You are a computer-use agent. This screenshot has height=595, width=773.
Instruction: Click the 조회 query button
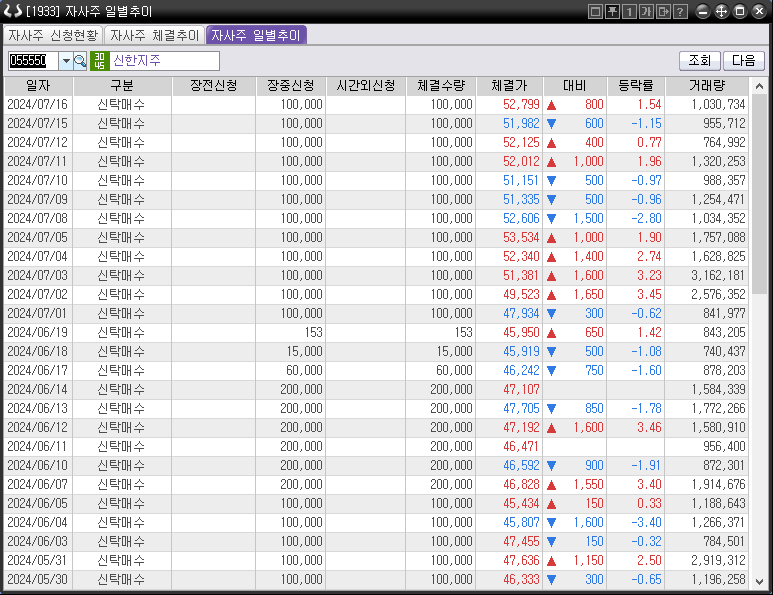(700, 61)
